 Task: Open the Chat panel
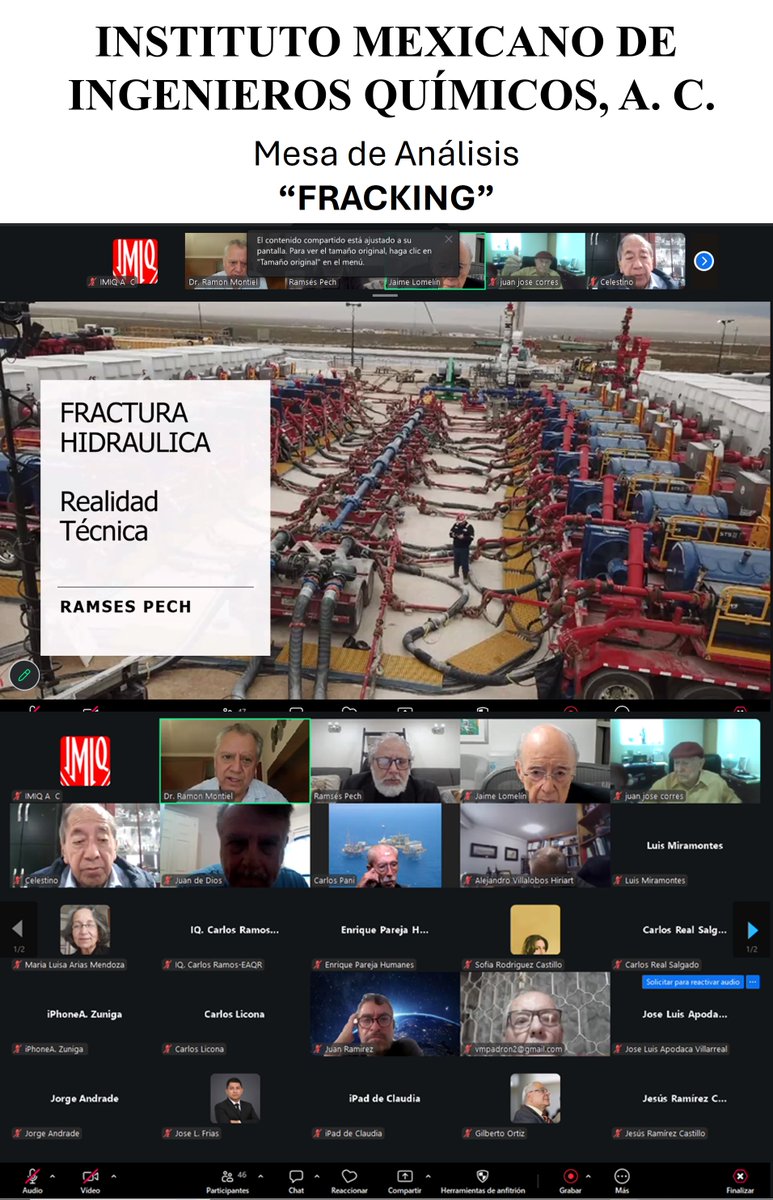[x=296, y=1180]
